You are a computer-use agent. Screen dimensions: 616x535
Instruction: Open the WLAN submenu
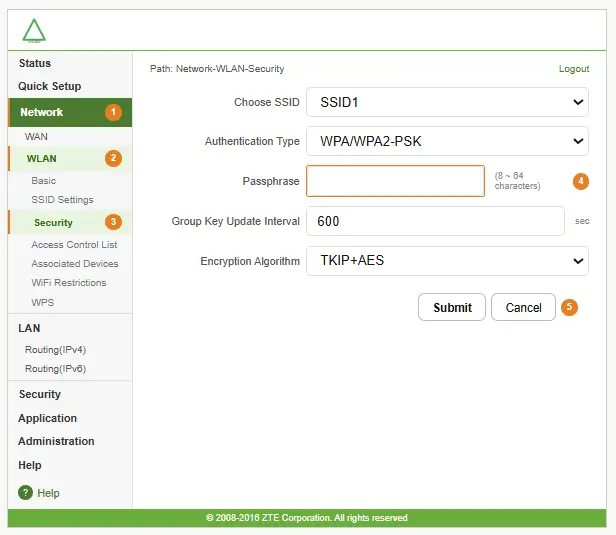tap(70, 159)
